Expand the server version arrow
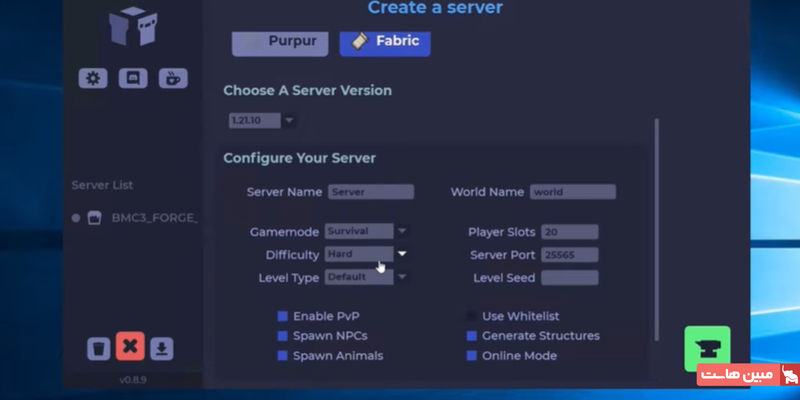Image resolution: width=800 pixels, height=400 pixels. click(289, 121)
